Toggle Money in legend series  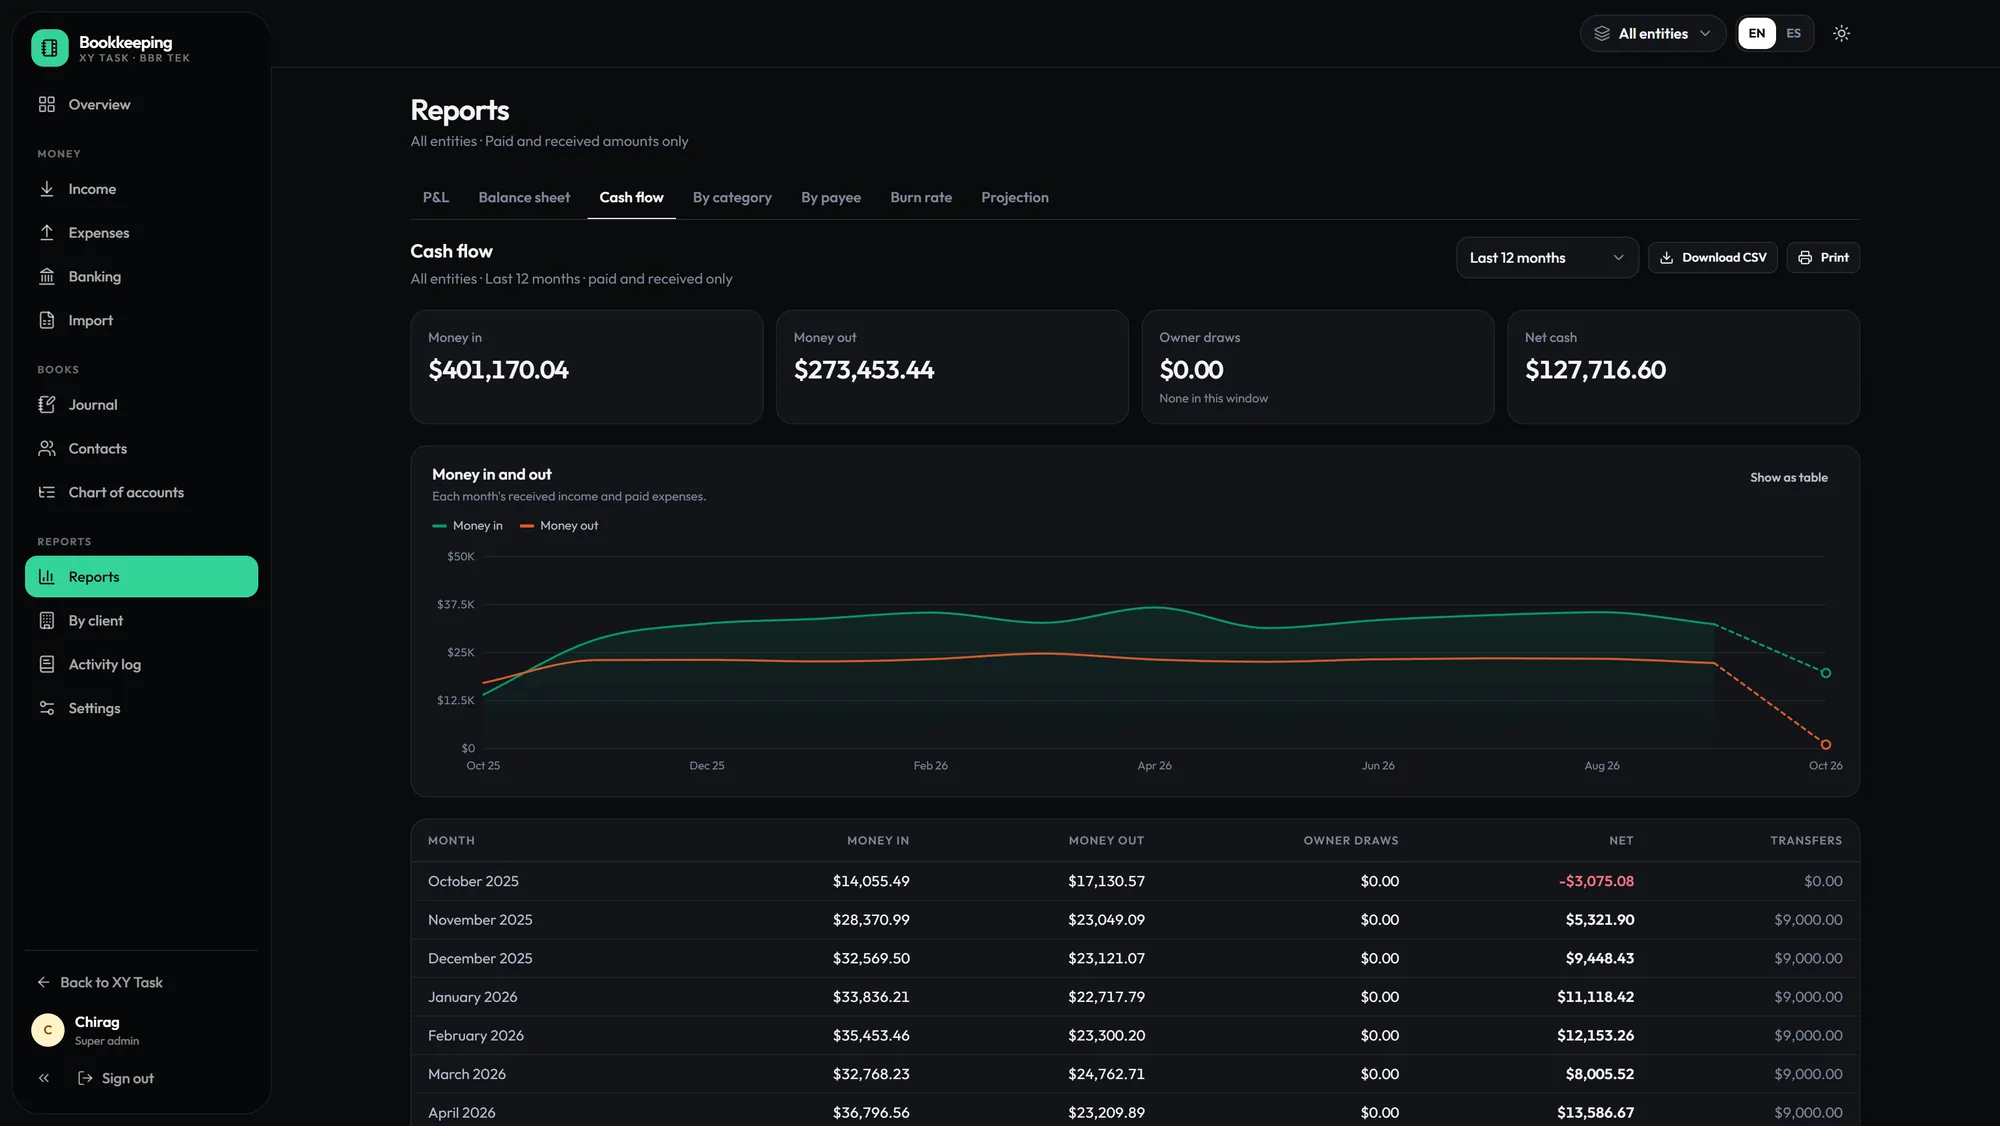(x=467, y=526)
